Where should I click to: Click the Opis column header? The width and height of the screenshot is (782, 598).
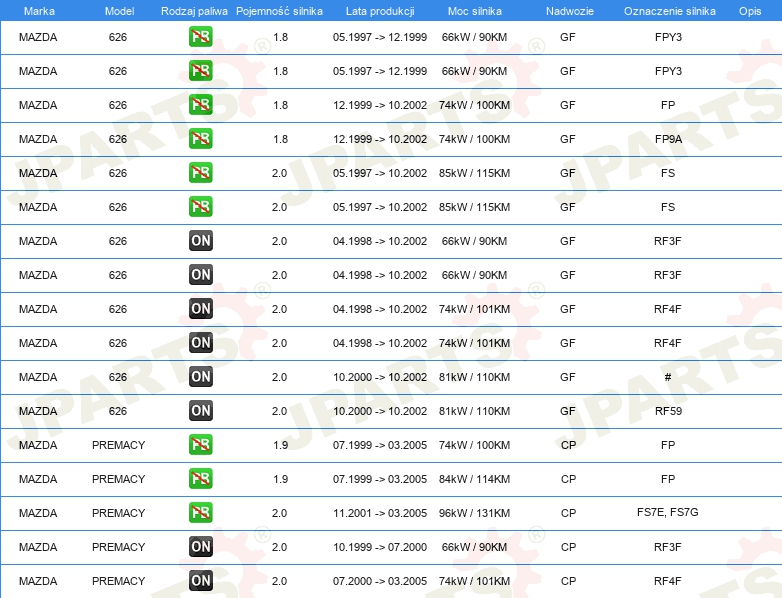click(750, 11)
